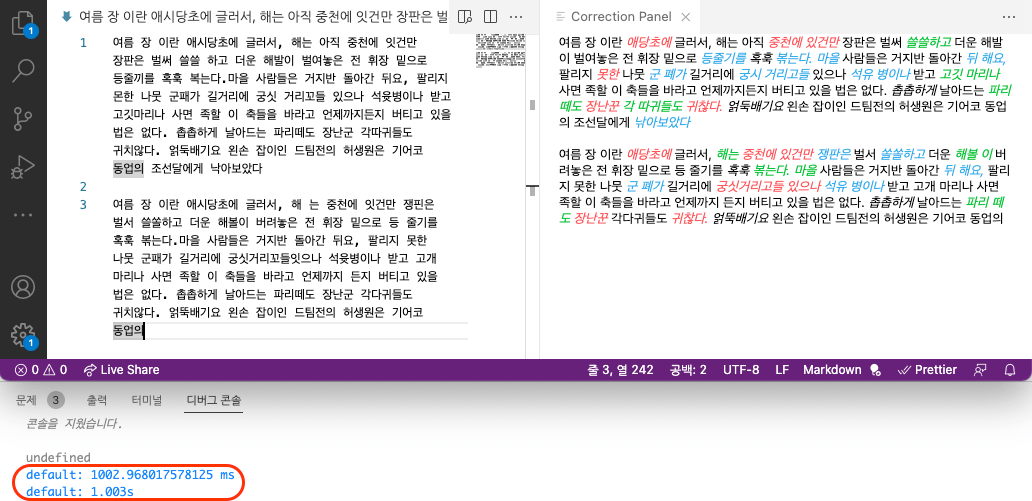Switch to the 디버그 콘솔 tab

click(215, 400)
